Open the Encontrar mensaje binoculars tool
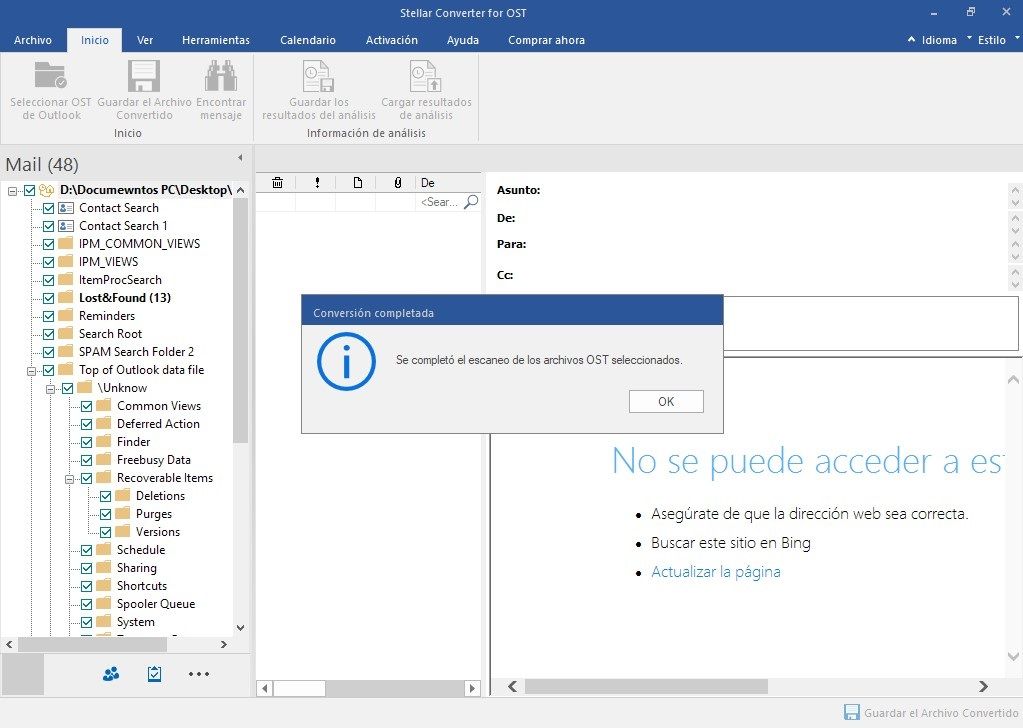 (221, 76)
